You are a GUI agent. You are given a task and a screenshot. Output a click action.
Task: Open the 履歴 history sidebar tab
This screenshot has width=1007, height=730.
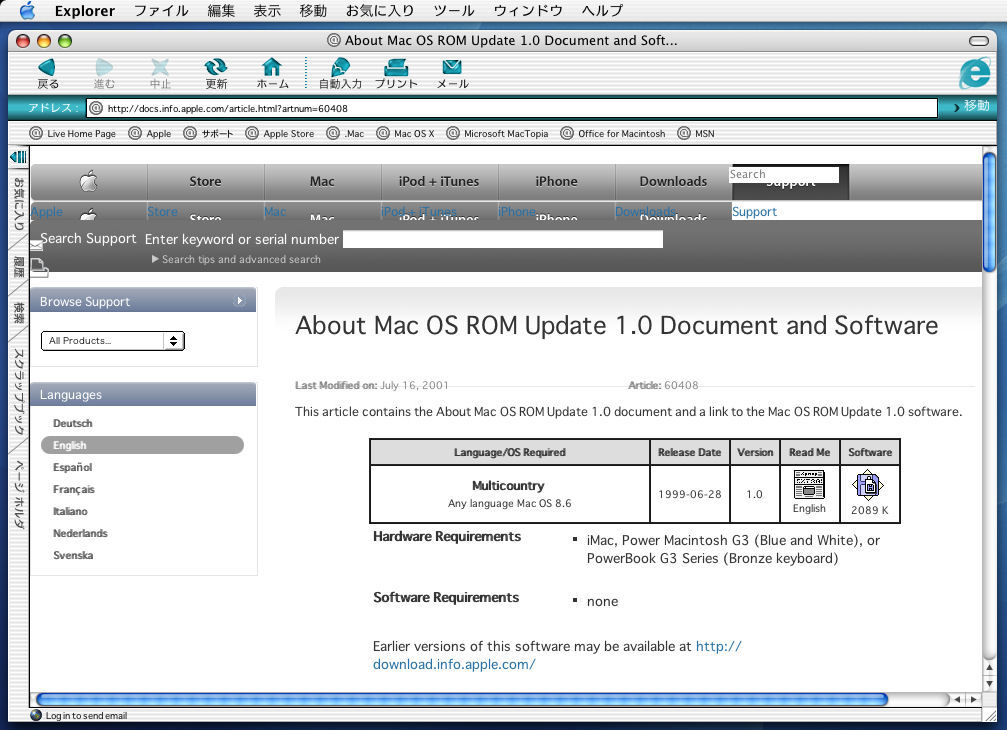click(19, 266)
